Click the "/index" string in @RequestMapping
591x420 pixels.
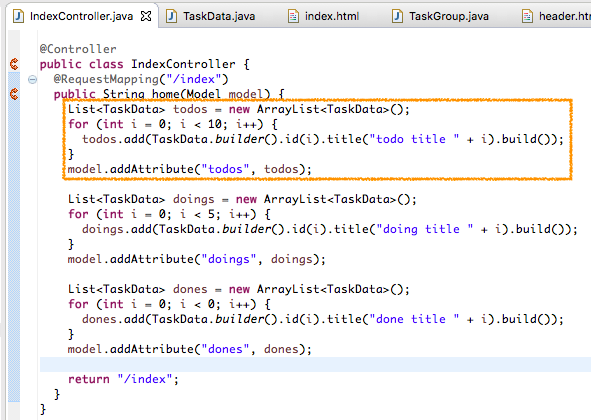click(x=194, y=79)
